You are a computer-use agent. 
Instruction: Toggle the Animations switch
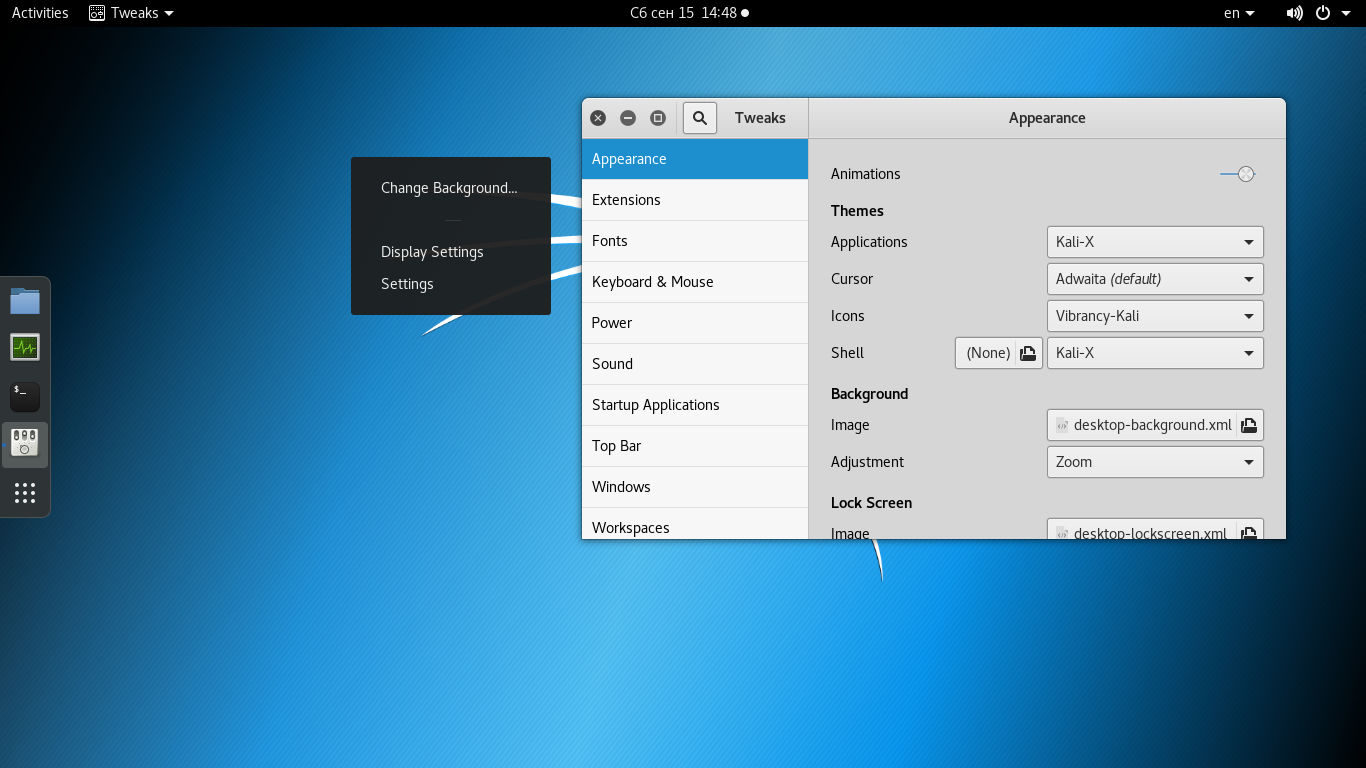[x=1238, y=174]
